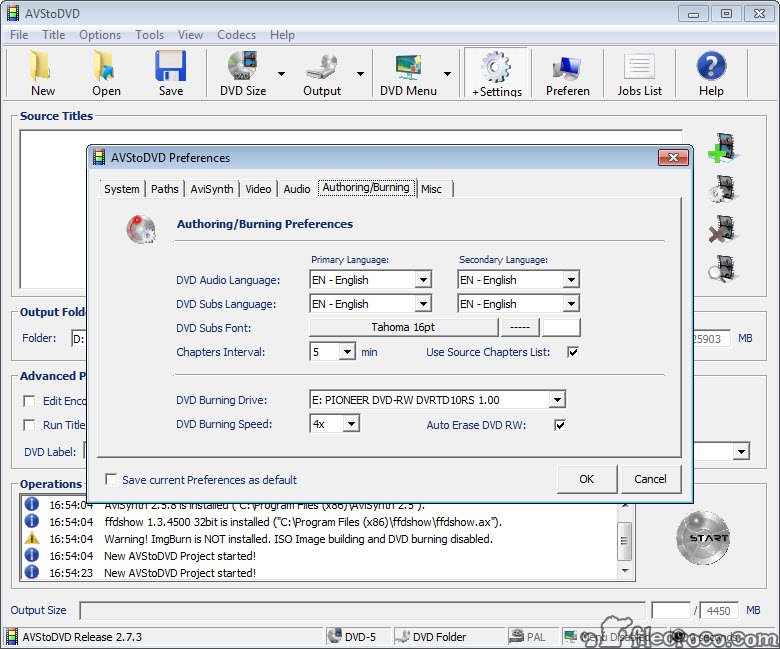This screenshot has height=649, width=780.
Task: Click the PAL status bar icon
Action: pos(517,636)
